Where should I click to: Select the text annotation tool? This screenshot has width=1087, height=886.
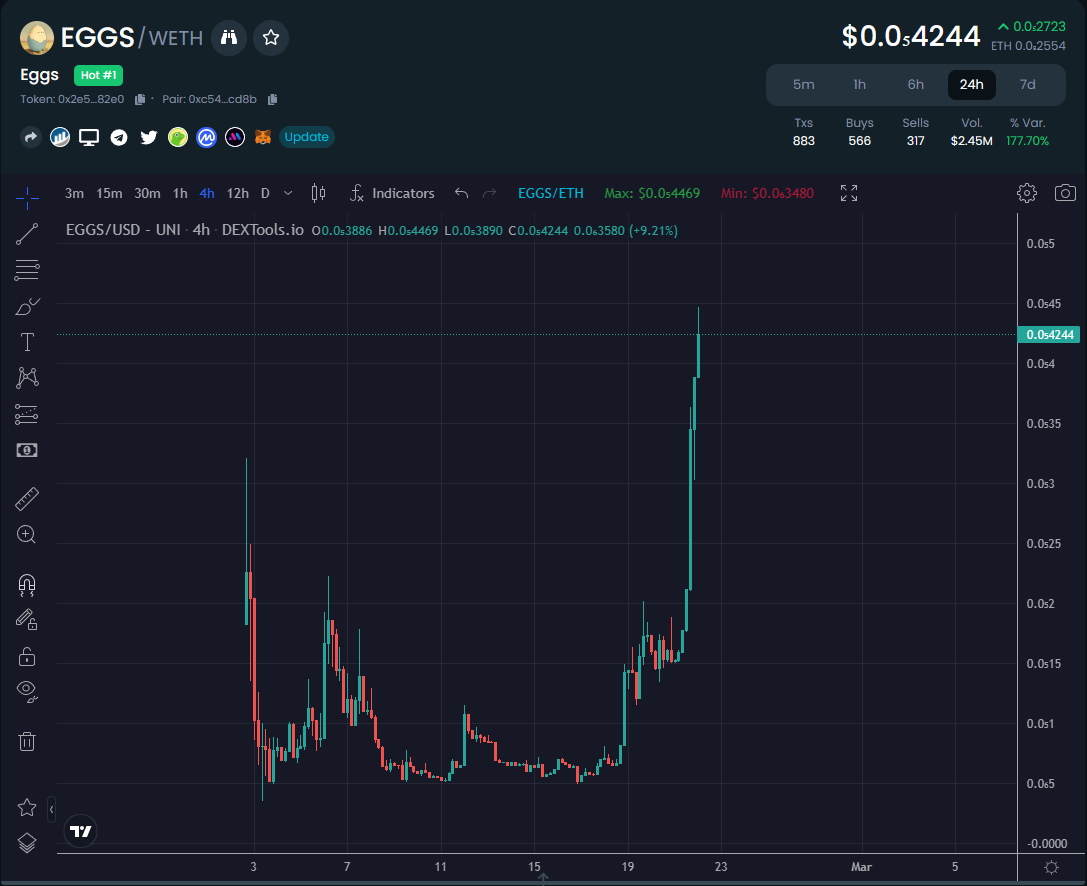click(x=27, y=342)
